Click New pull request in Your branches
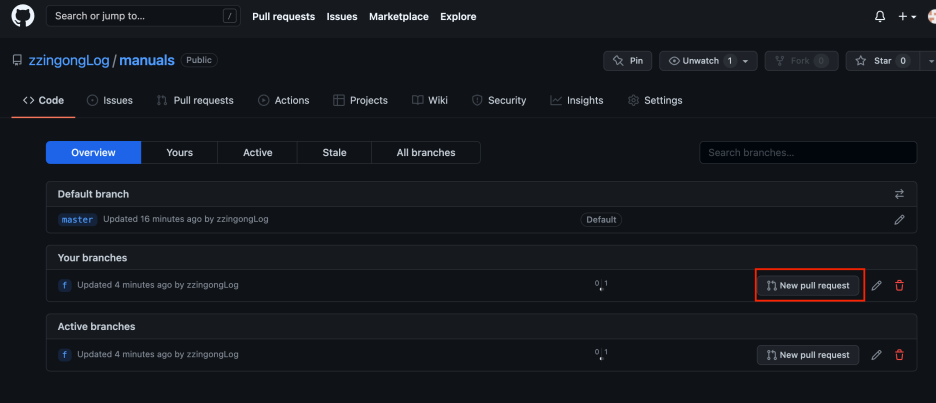This screenshot has height=403, width=936. 808,285
